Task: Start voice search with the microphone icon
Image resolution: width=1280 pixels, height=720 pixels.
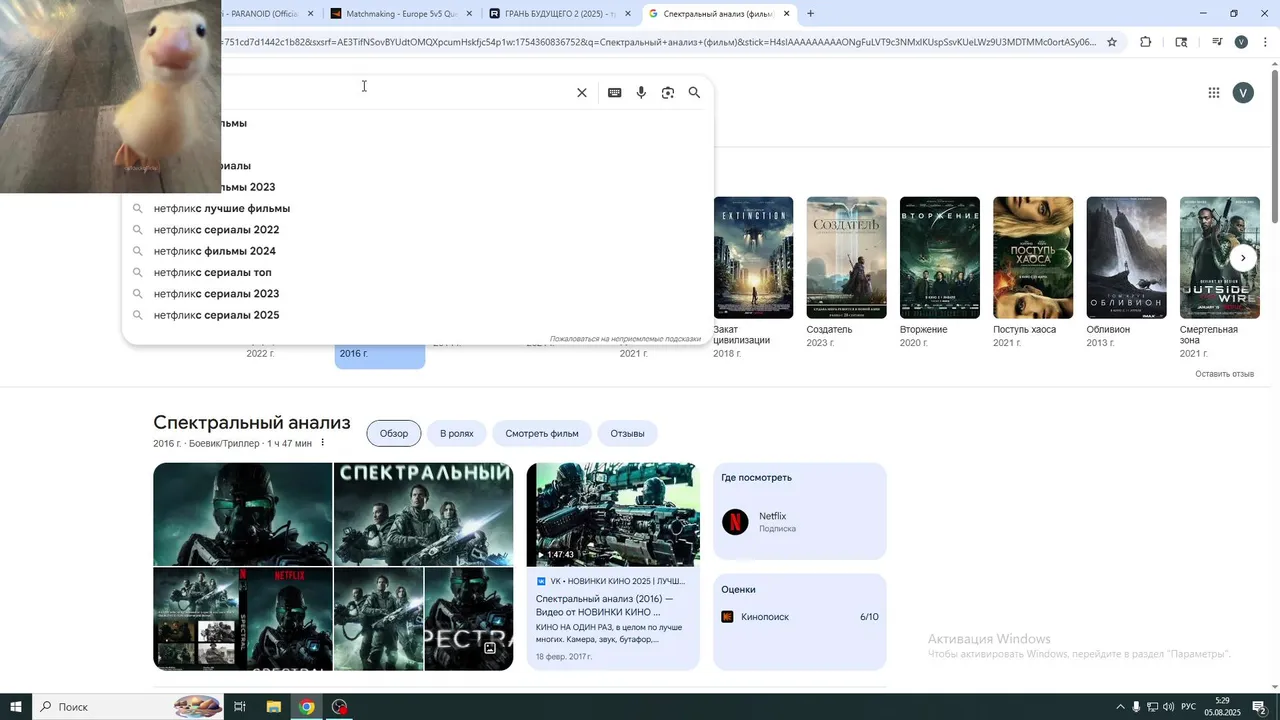Action: pyautogui.click(x=641, y=93)
